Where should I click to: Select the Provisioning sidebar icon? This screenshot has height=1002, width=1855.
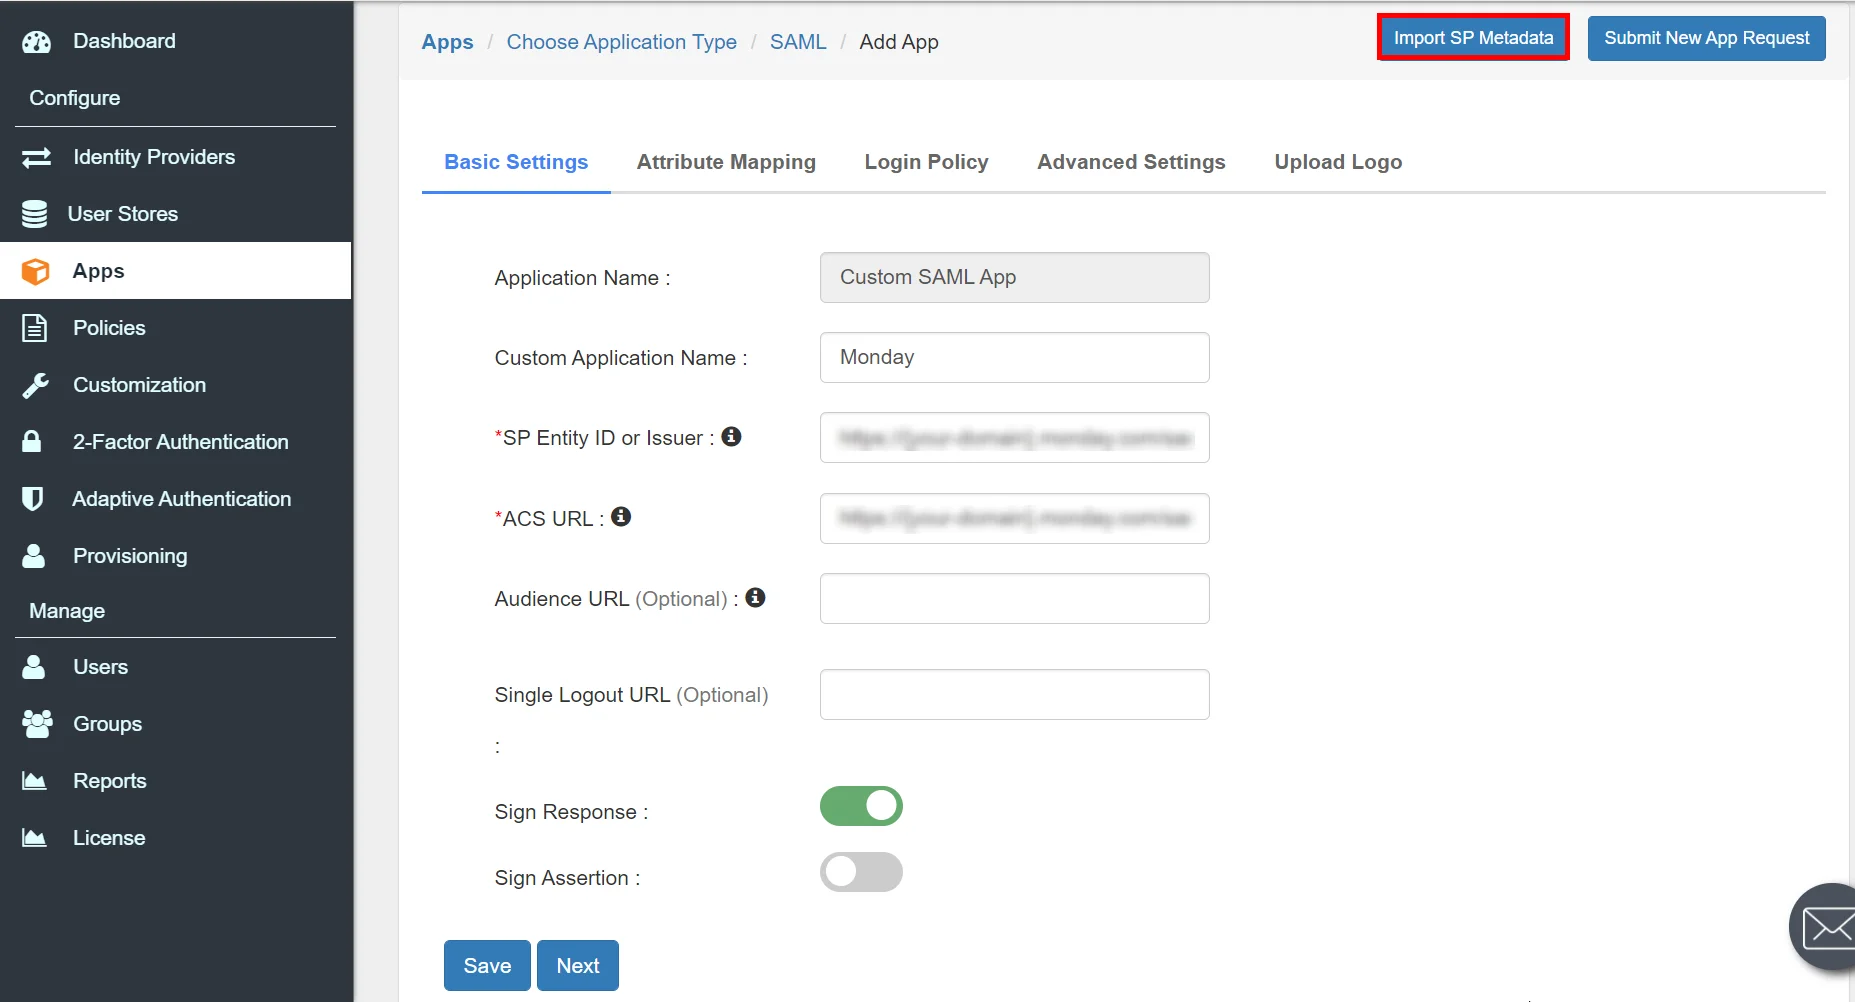(33, 555)
